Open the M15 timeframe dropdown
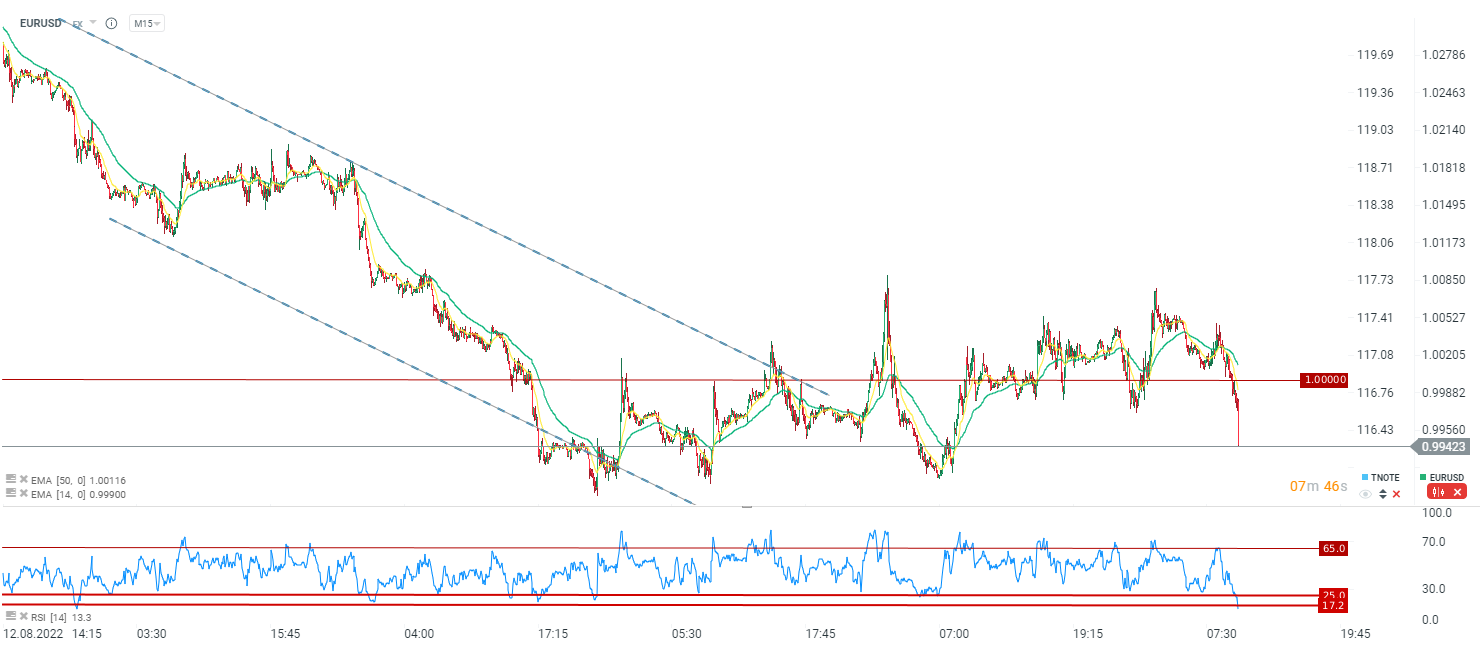Image resolution: width=1482 pixels, height=650 pixels. pyautogui.click(x=147, y=23)
